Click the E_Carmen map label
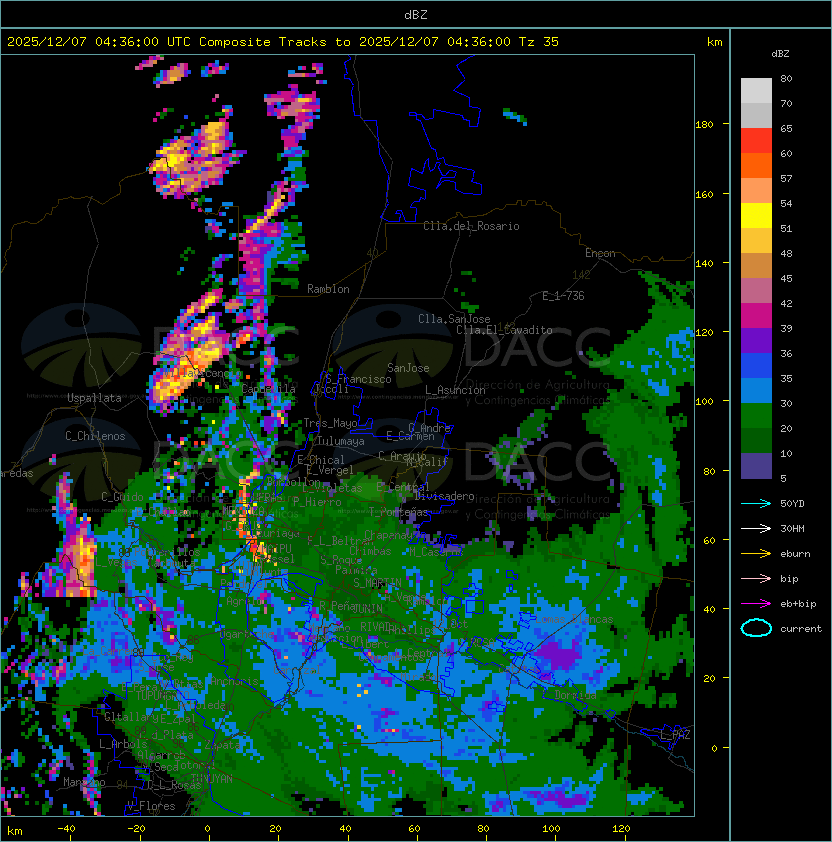Image resolution: width=832 pixels, height=842 pixels. pos(410,436)
